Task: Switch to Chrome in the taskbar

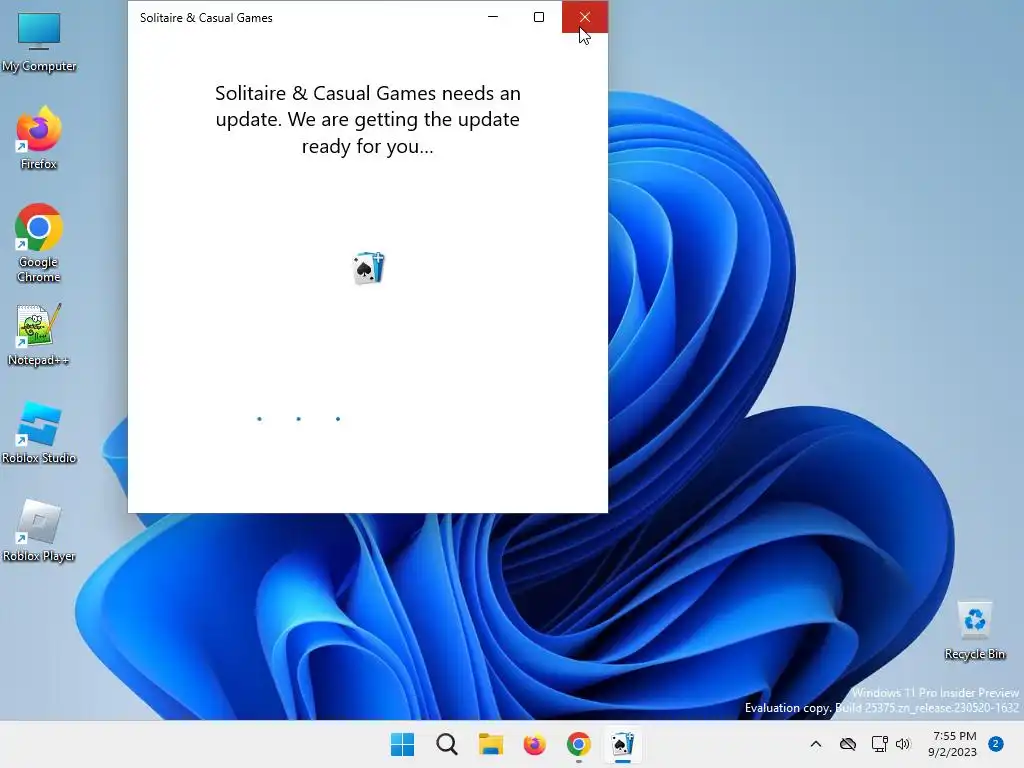Action: pyautogui.click(x=579, y=744)
